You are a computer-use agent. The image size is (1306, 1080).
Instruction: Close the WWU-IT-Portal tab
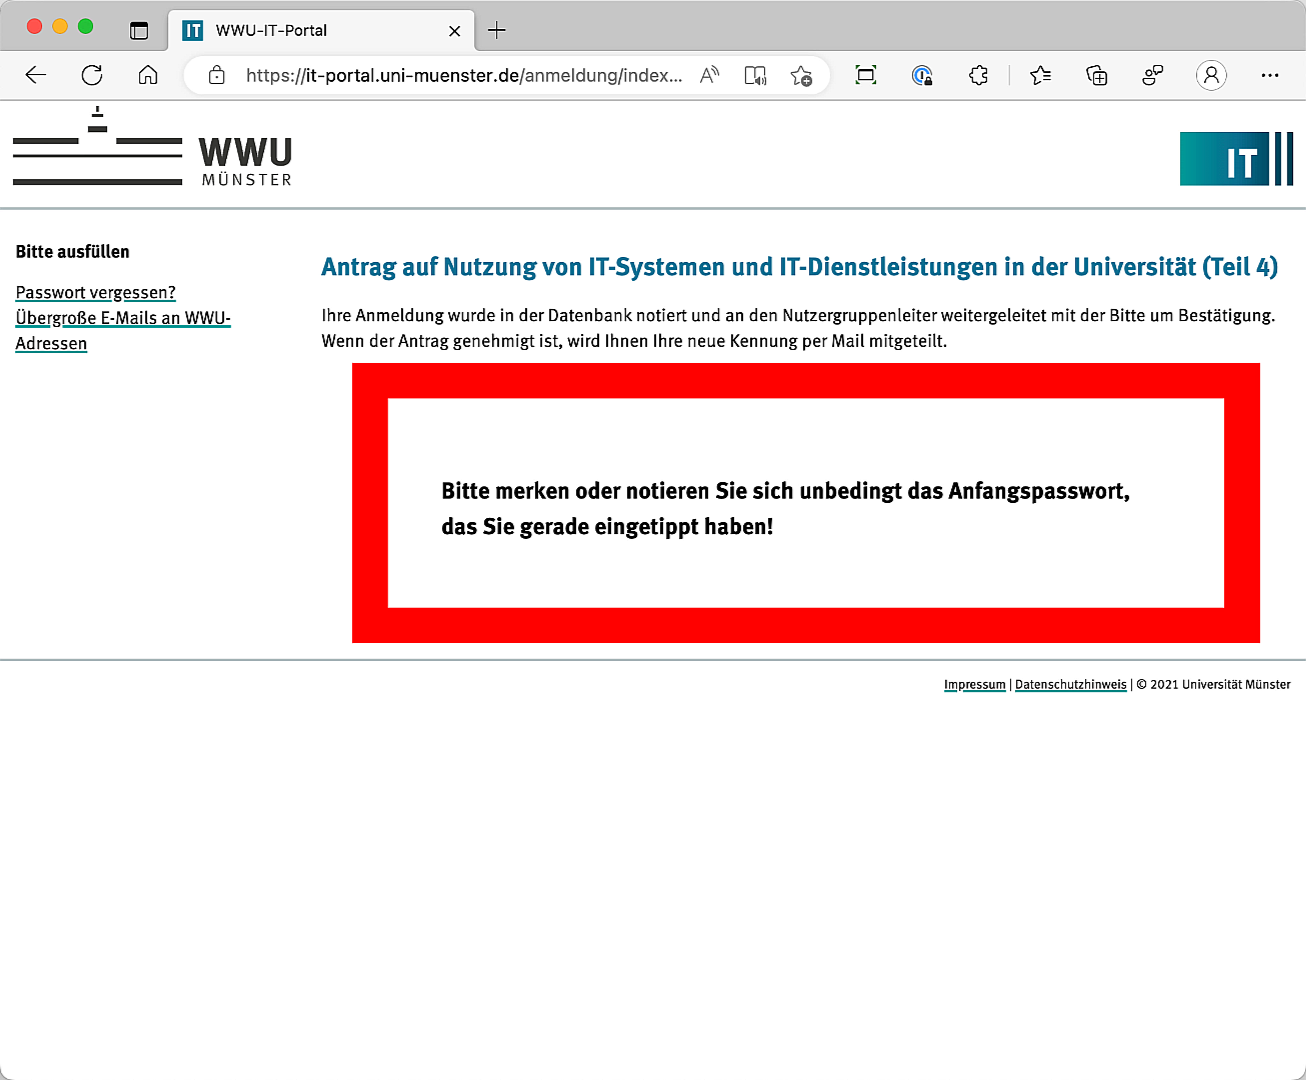(454, 31)
